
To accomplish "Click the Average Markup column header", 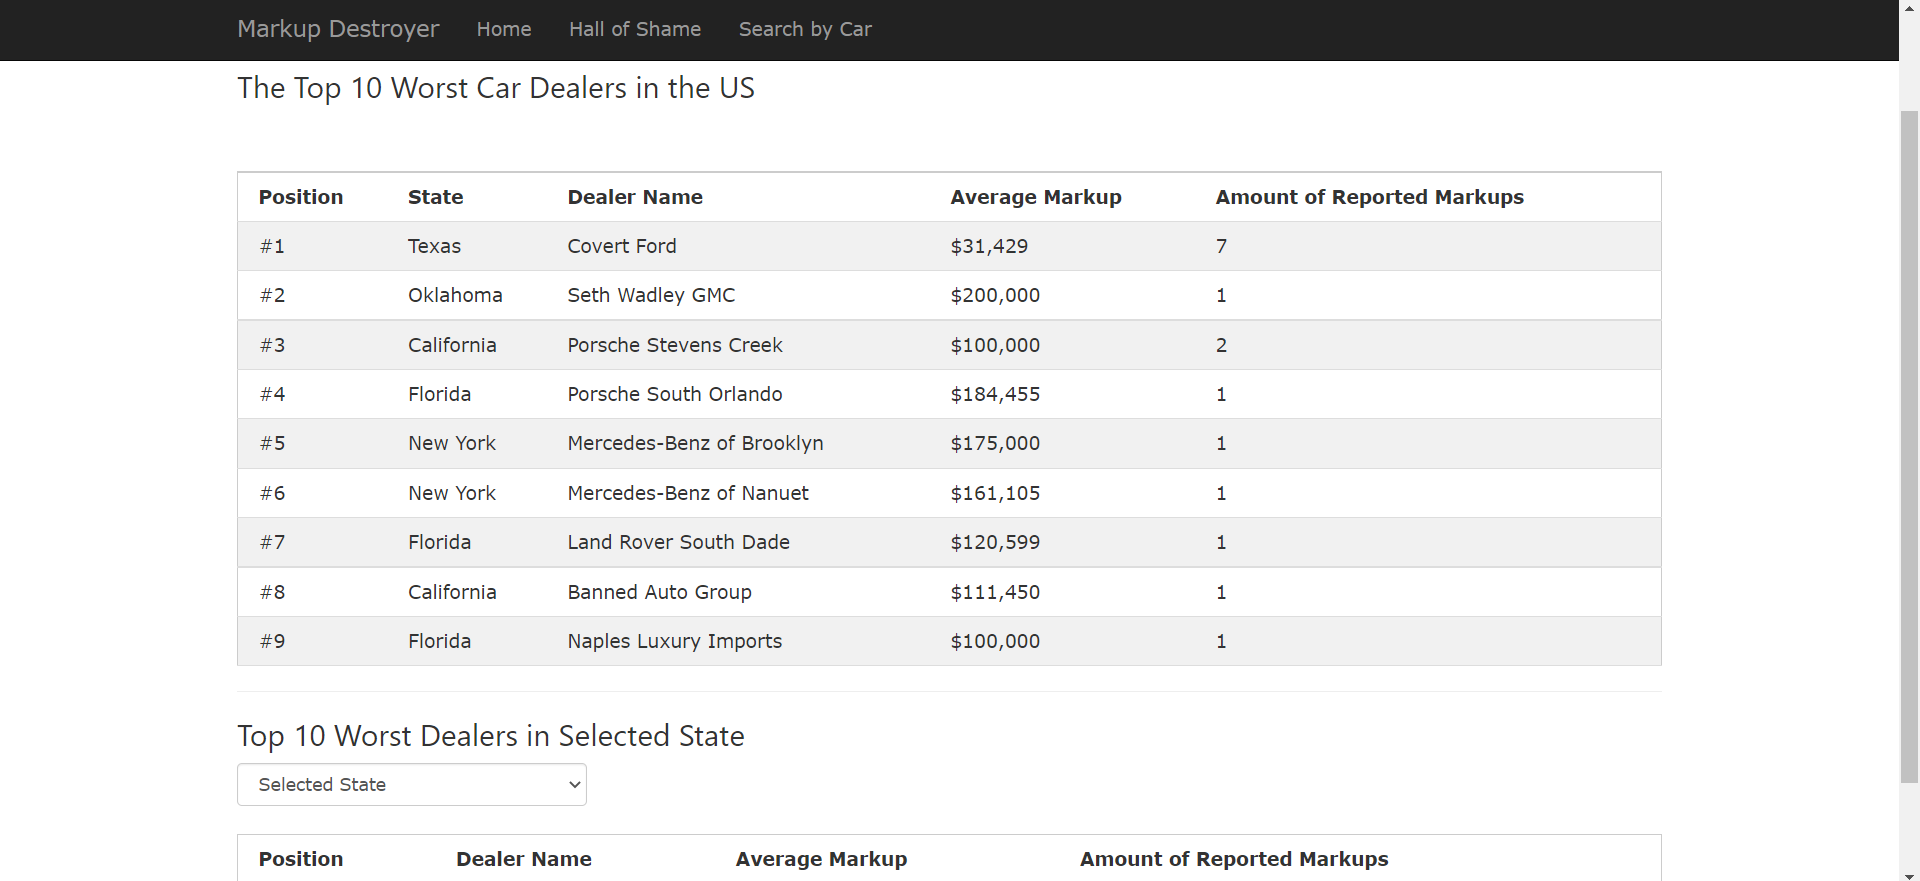I will (1036, 197).
